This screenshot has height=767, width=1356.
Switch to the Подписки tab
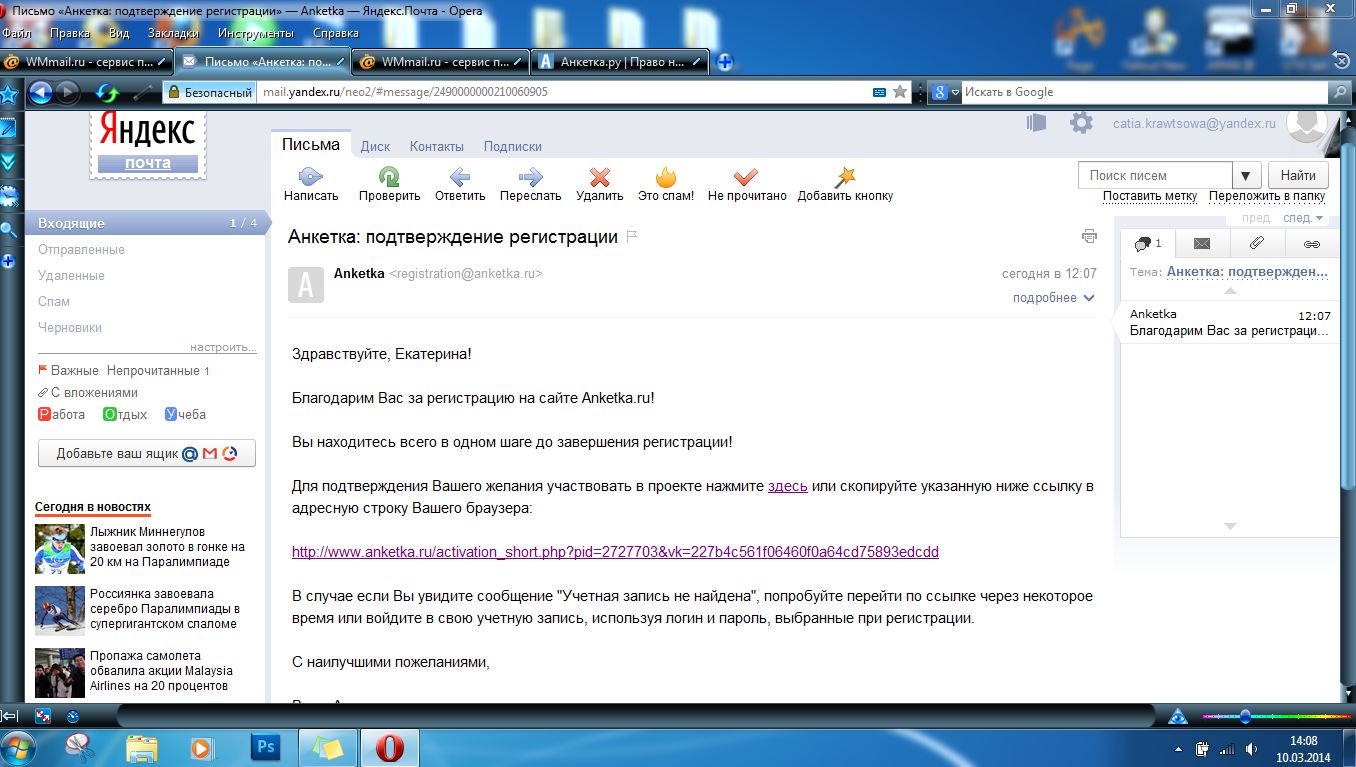[513, 146]
